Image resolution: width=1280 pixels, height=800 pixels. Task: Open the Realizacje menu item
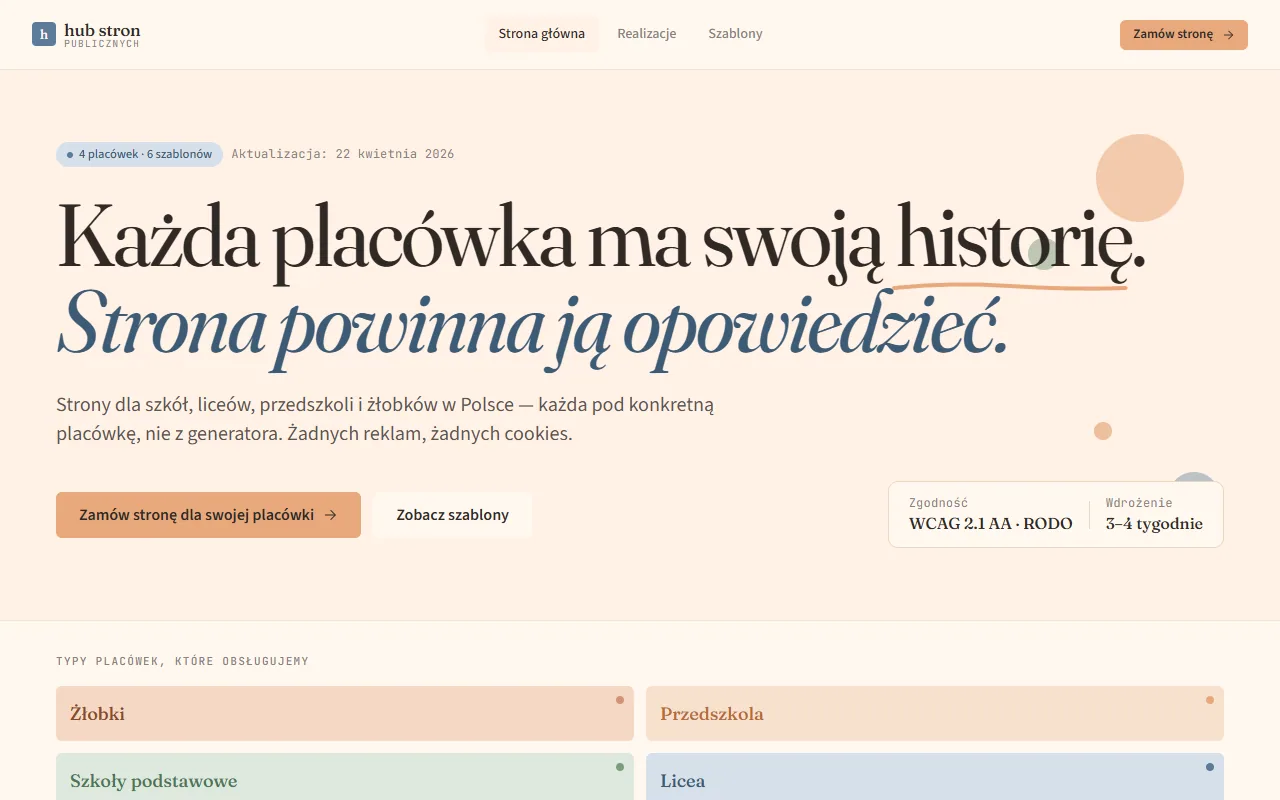pyautogui.click(x=647, y=34)
